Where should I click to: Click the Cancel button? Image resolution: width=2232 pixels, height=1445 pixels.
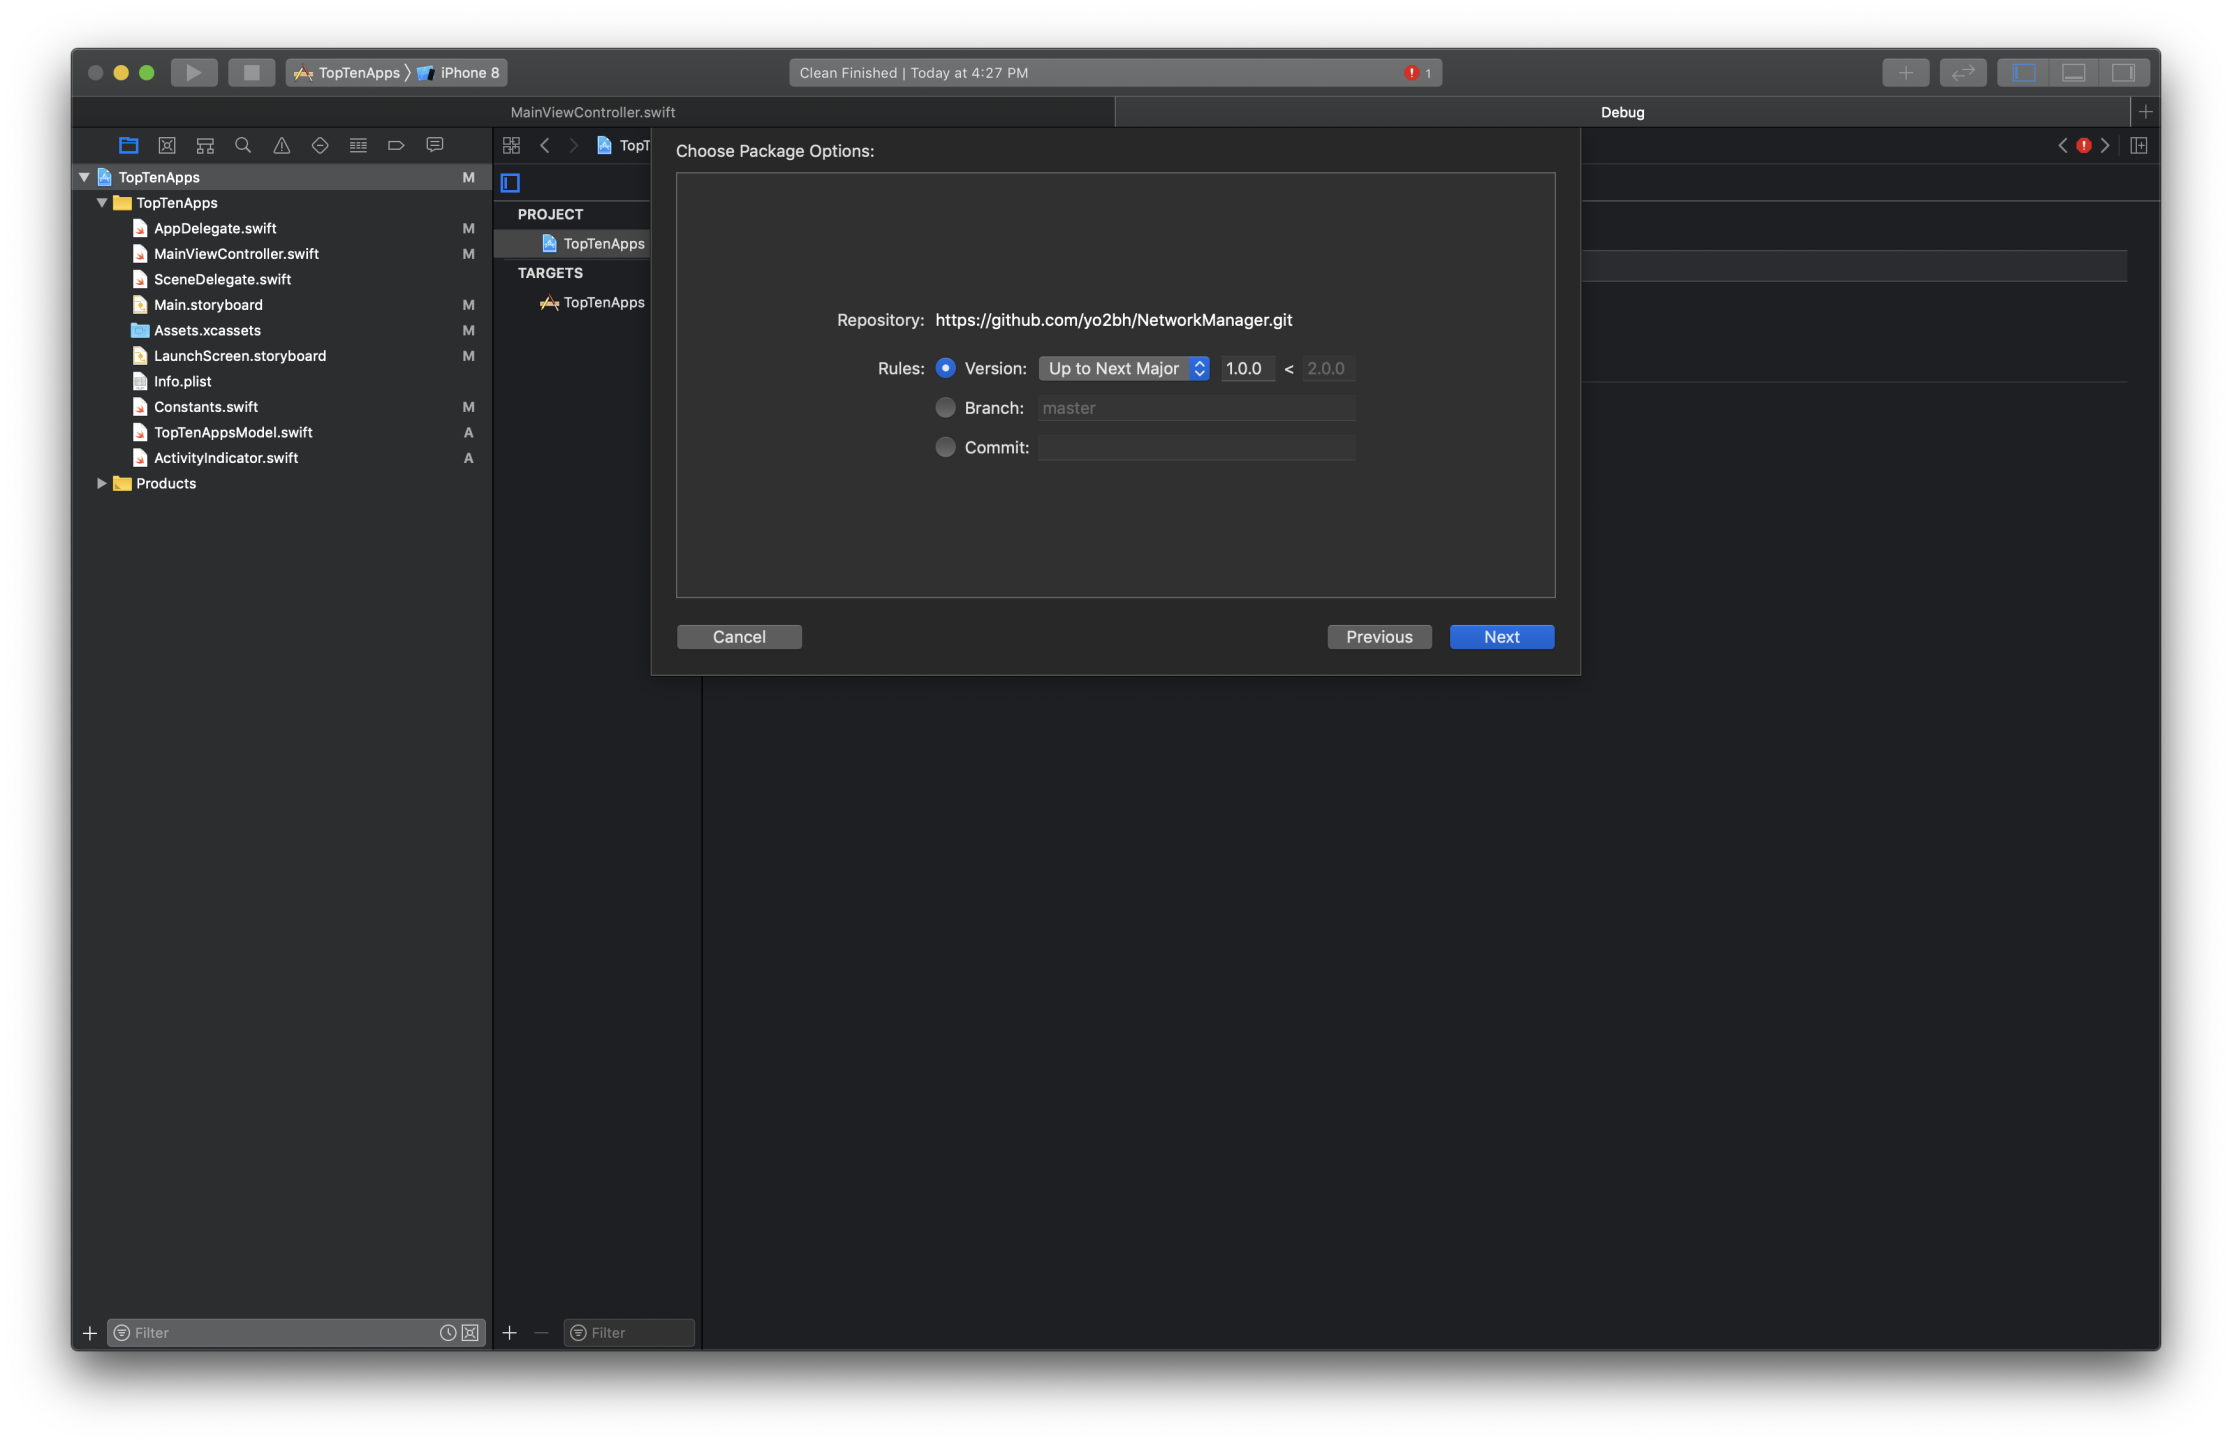coord(739,637)
